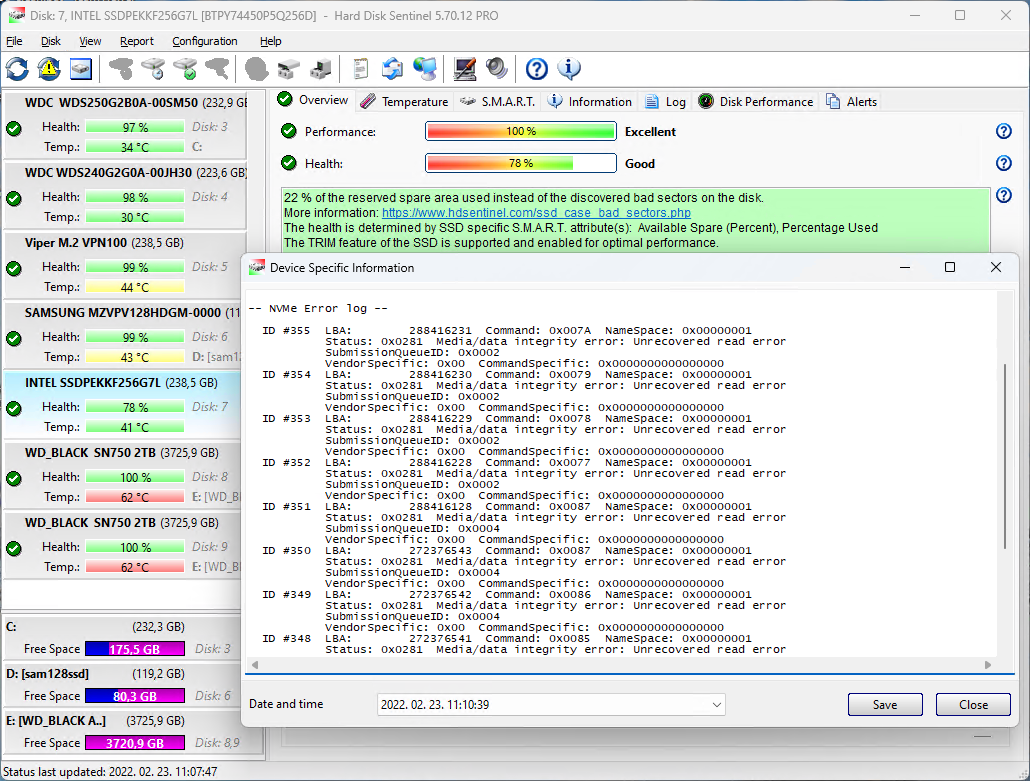
Task: Click green check status icon of WDC WDS250G2B0A disk
Action: coord(14,128)
